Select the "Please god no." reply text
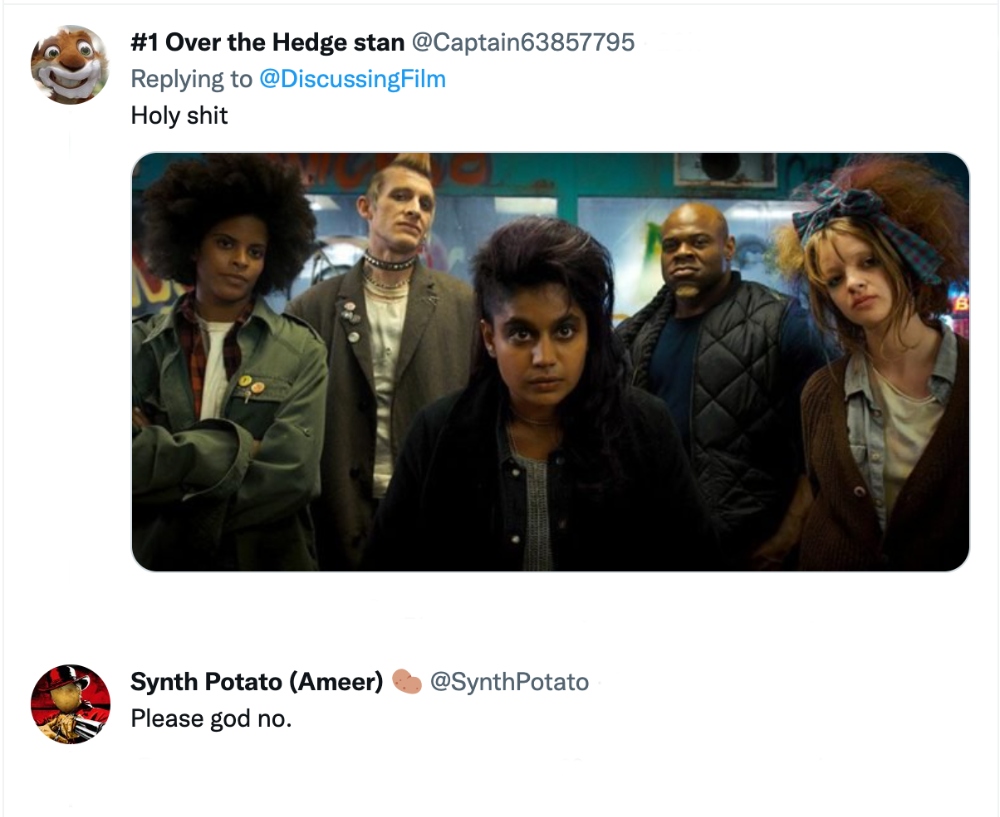1000x817 pixels. pyautogui.click(x=211, y=719)
